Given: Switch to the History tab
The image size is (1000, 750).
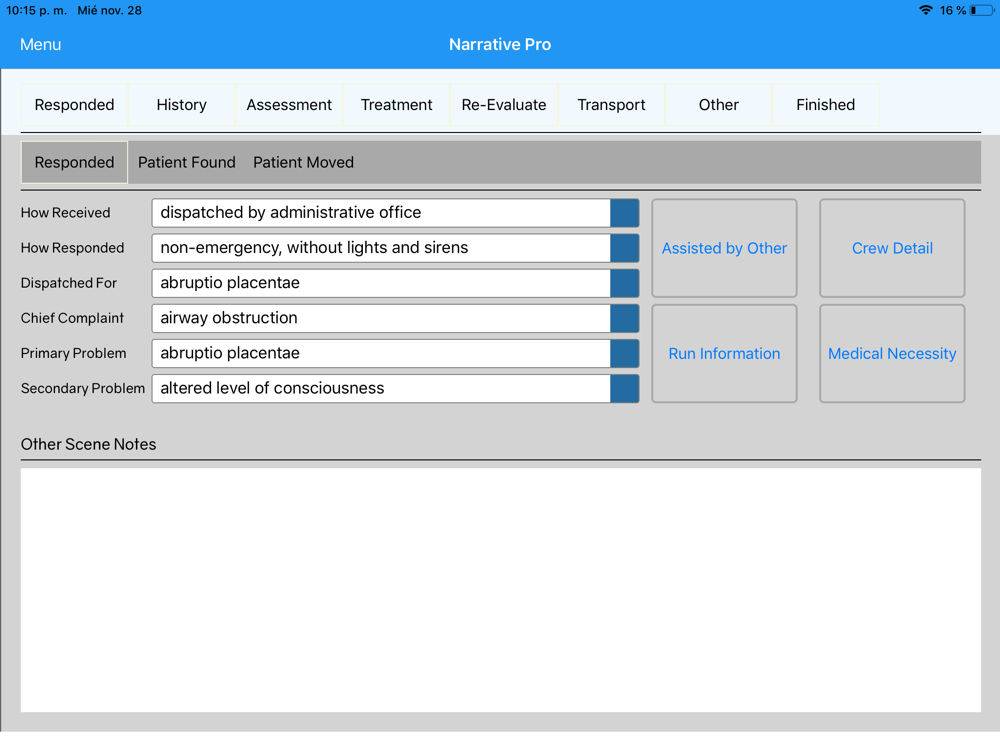Looking at the screenshot, I should 182,105.
